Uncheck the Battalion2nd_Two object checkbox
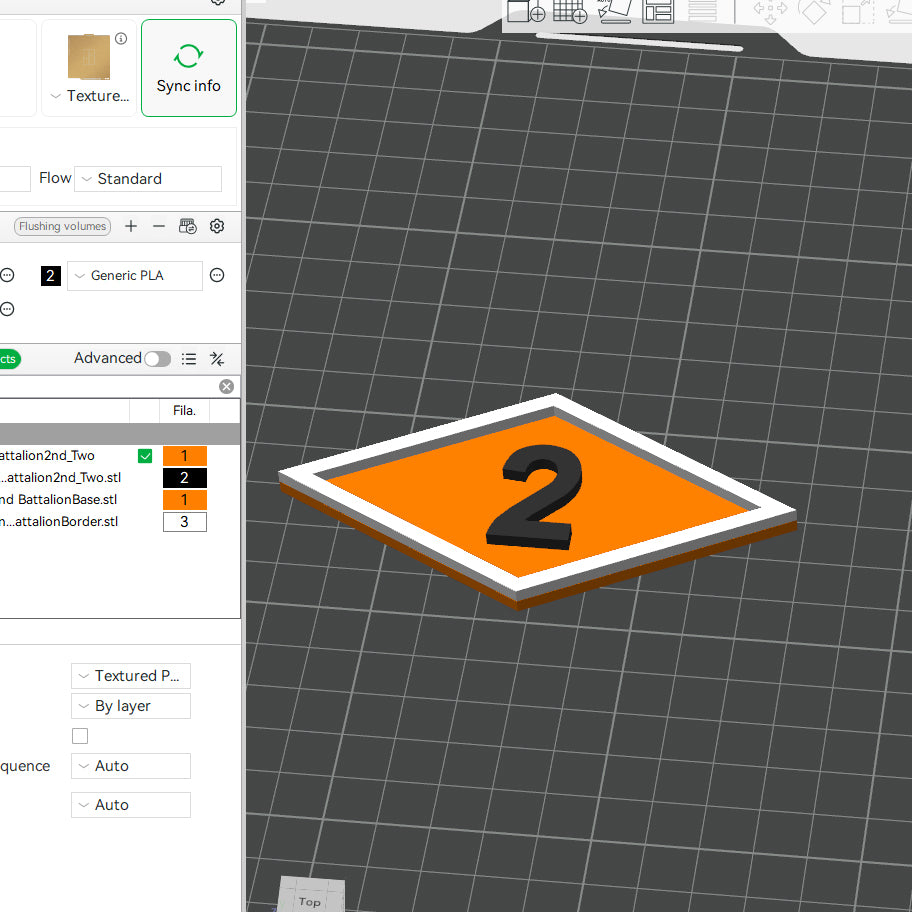Image resolution: width=912 pixels, height=912 pixels. (x=145, y=455)
